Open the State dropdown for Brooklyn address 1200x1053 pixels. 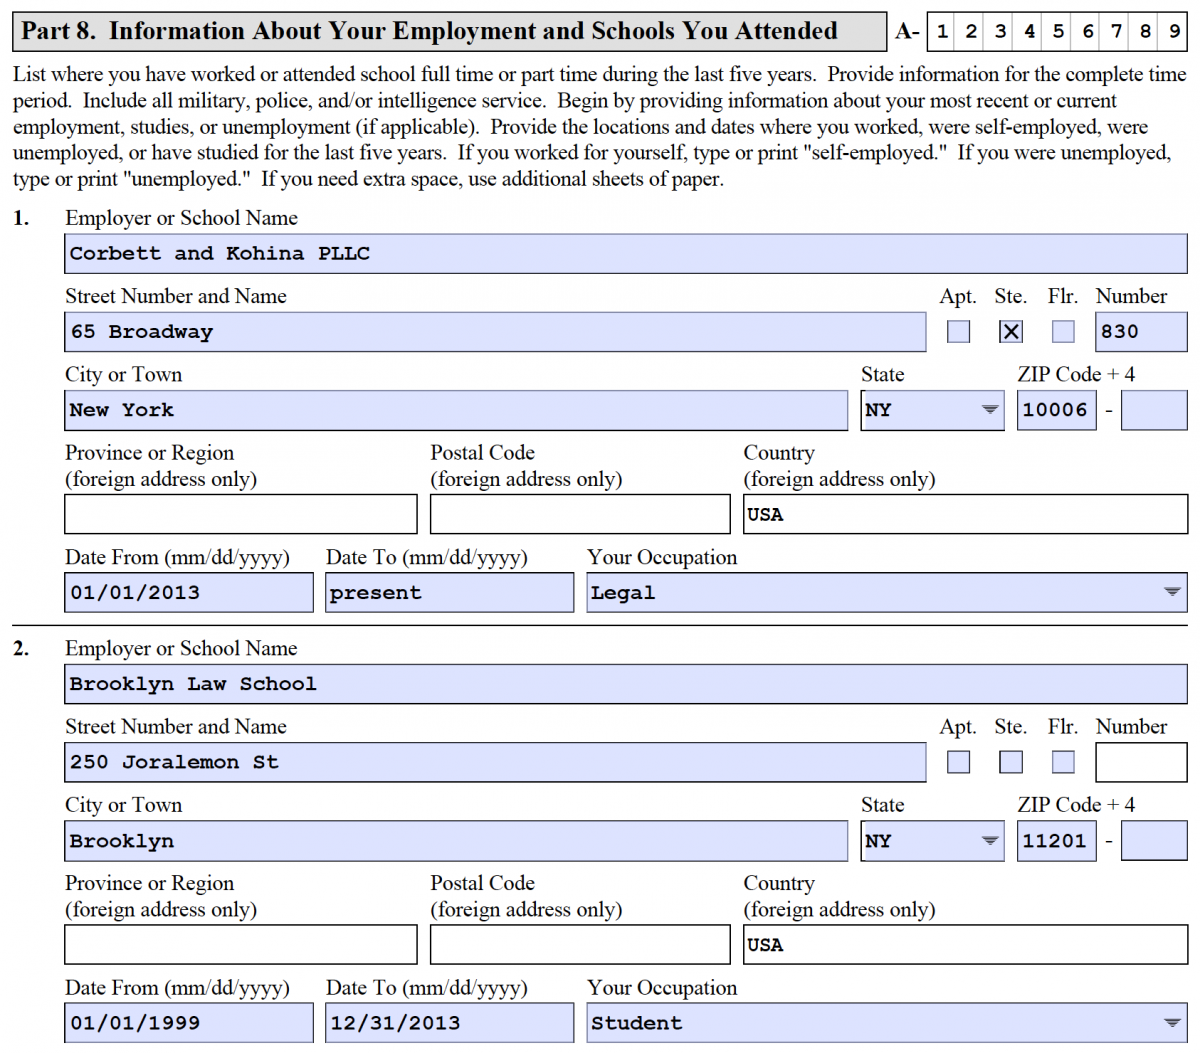(989, 841)
